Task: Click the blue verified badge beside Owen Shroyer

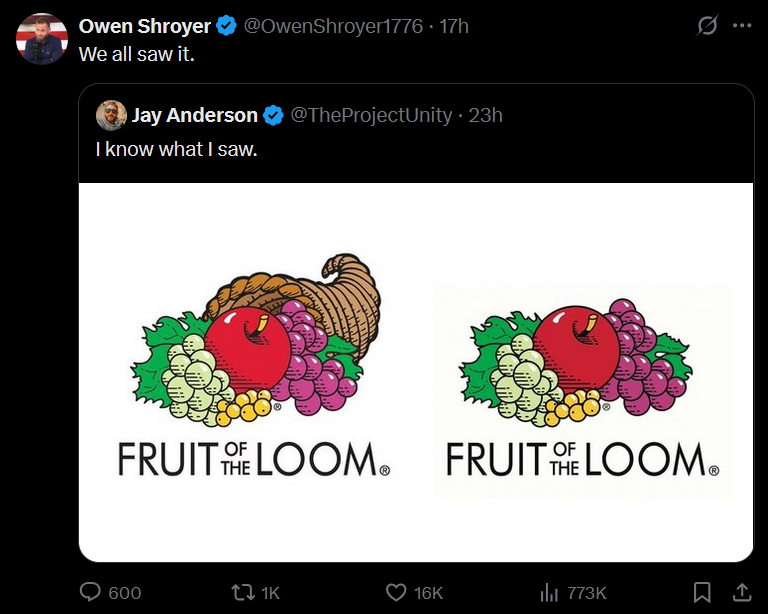Action: tap(227, 26)
